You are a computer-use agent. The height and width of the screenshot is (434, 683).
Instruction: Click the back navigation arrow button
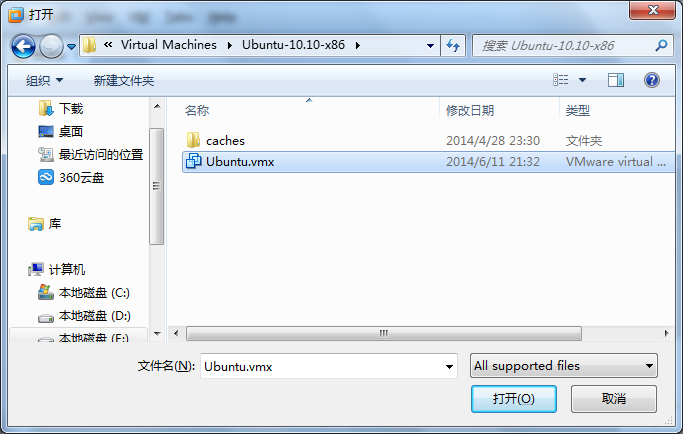click(x=23, y=46)
